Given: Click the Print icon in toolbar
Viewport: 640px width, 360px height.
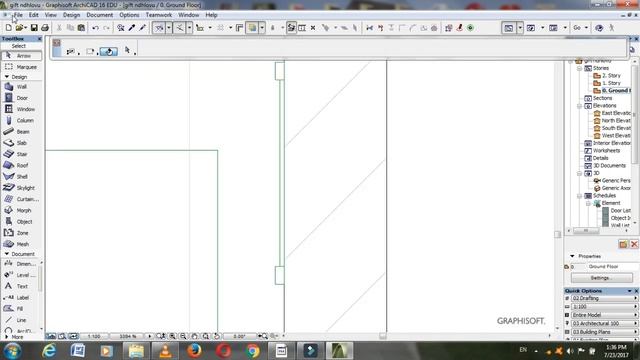Looking at the screenshot, I should tap(45, 28).
